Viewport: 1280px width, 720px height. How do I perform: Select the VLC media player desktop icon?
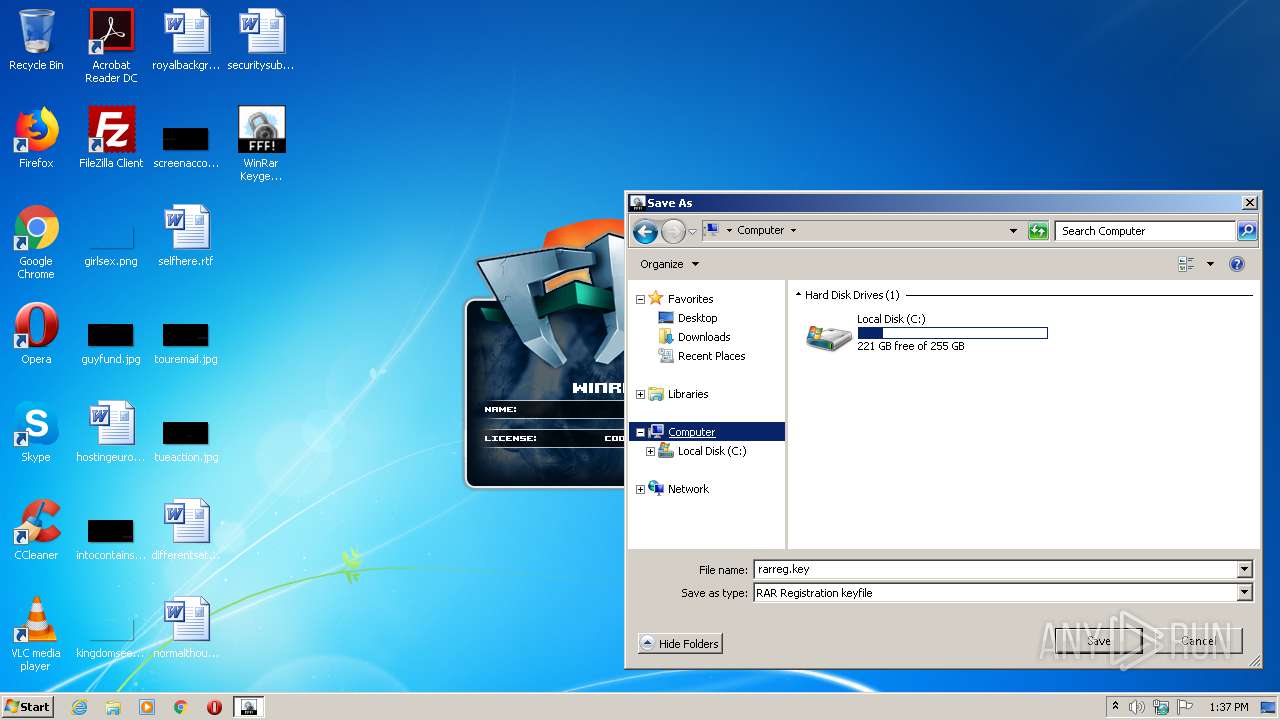click(x=36, y=635)
